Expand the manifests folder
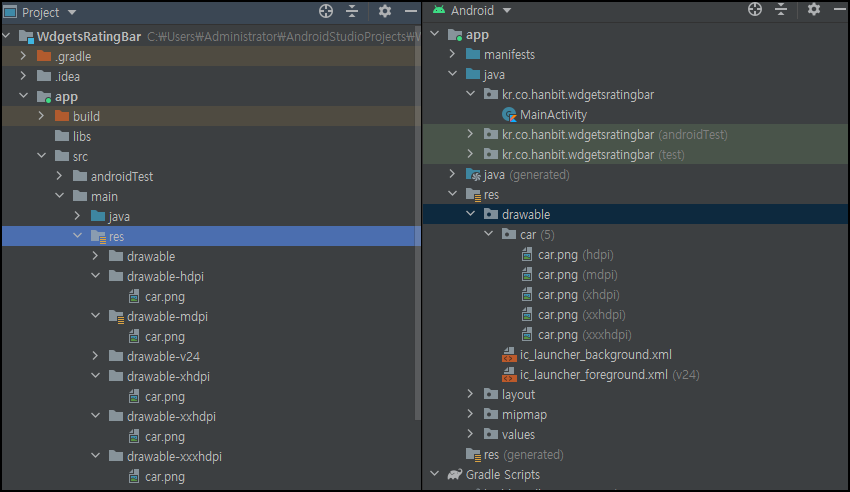This screenshot has width=850, height=492. 452,54
